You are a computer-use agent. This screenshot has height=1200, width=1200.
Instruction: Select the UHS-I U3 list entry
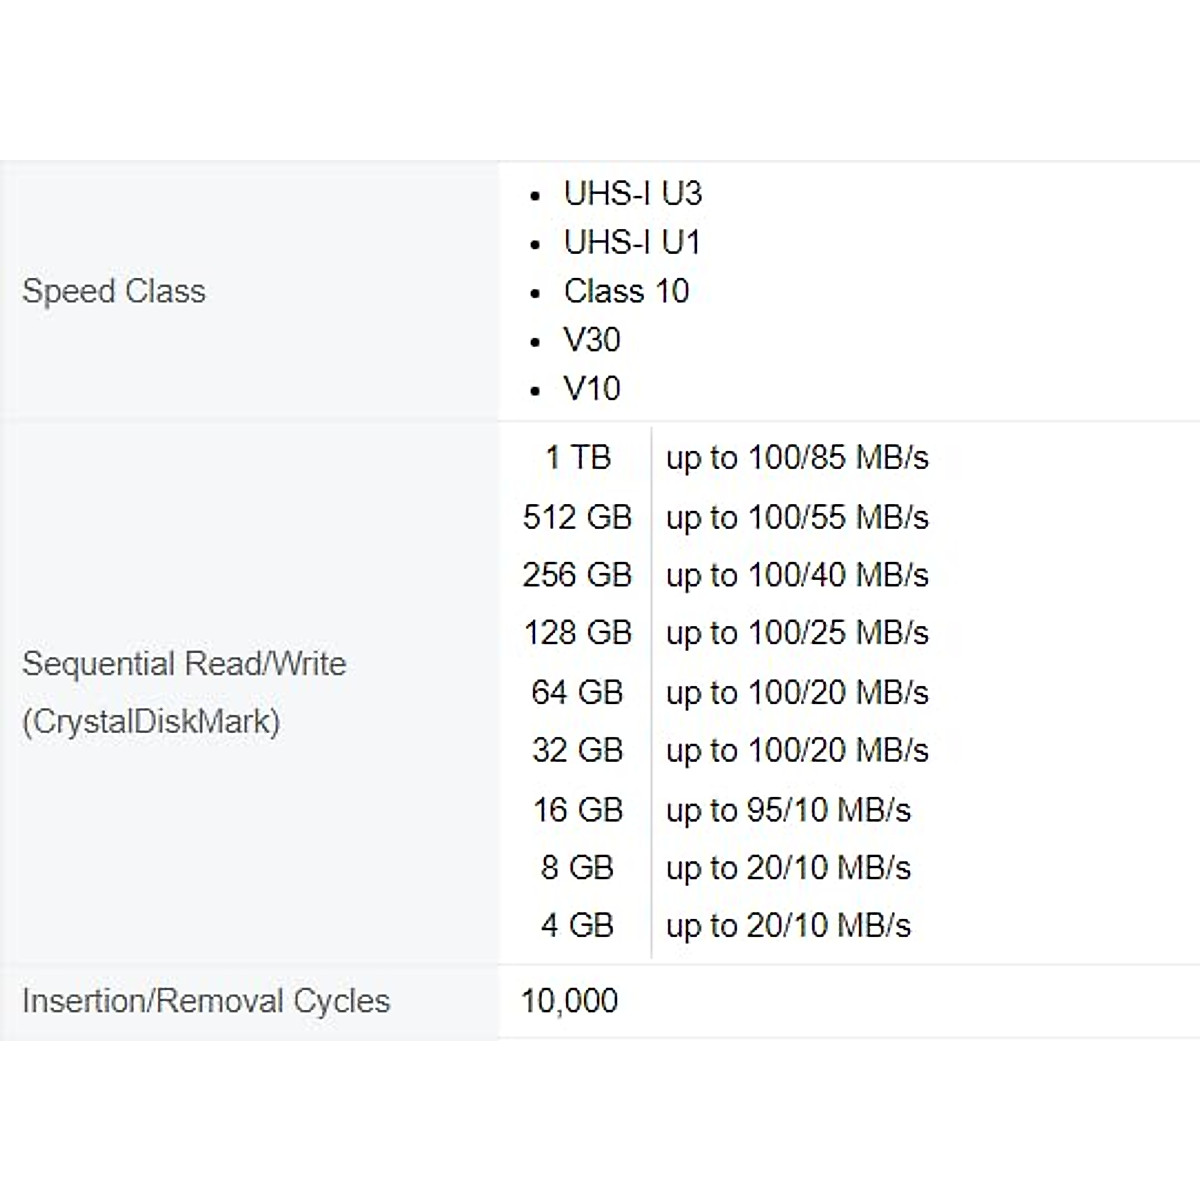[632, 193]
